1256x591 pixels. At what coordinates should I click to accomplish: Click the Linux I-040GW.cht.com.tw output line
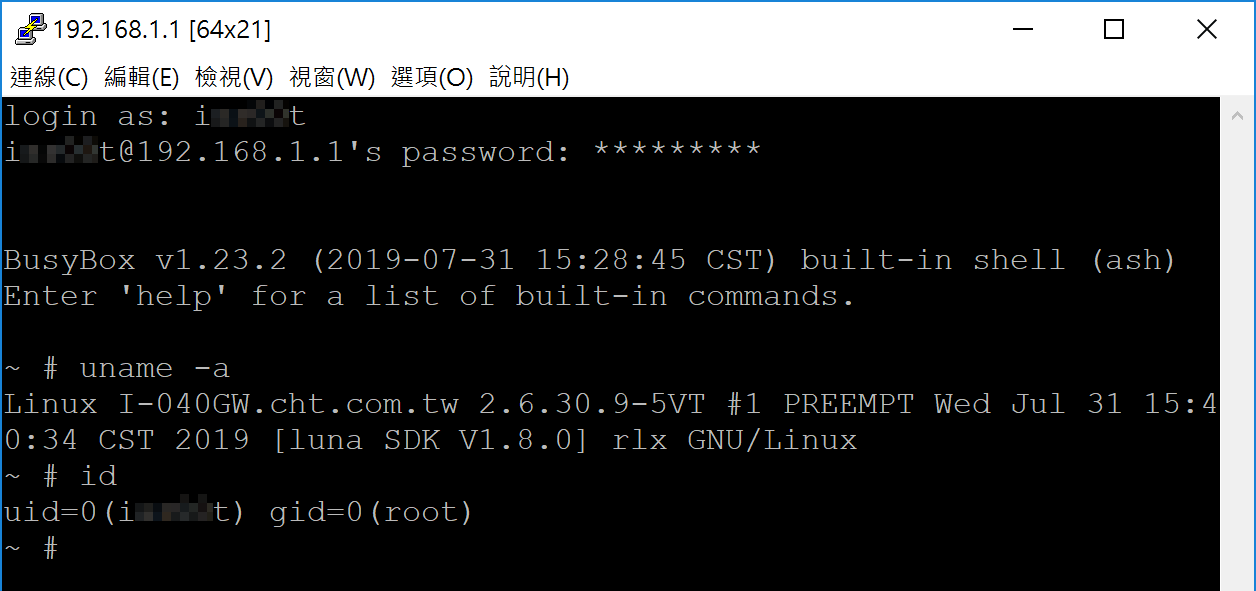pyautogui.click(x=610, y=422)
